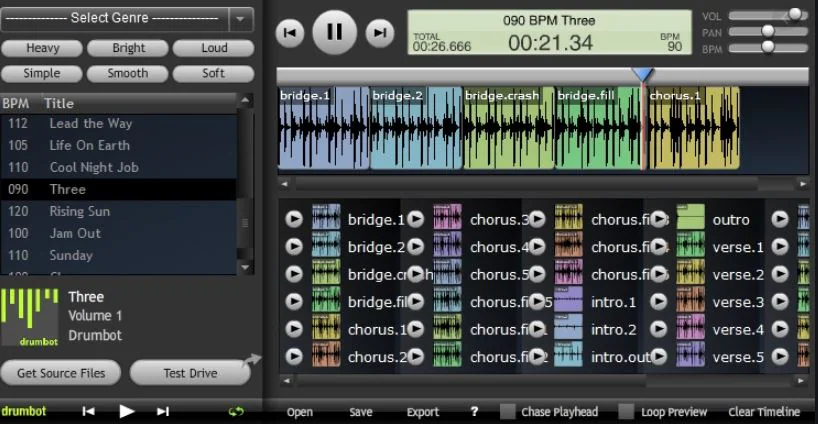Preview the intro.2 loop with its play icon
Screen dimensions: 818x424
click(537, 329)
